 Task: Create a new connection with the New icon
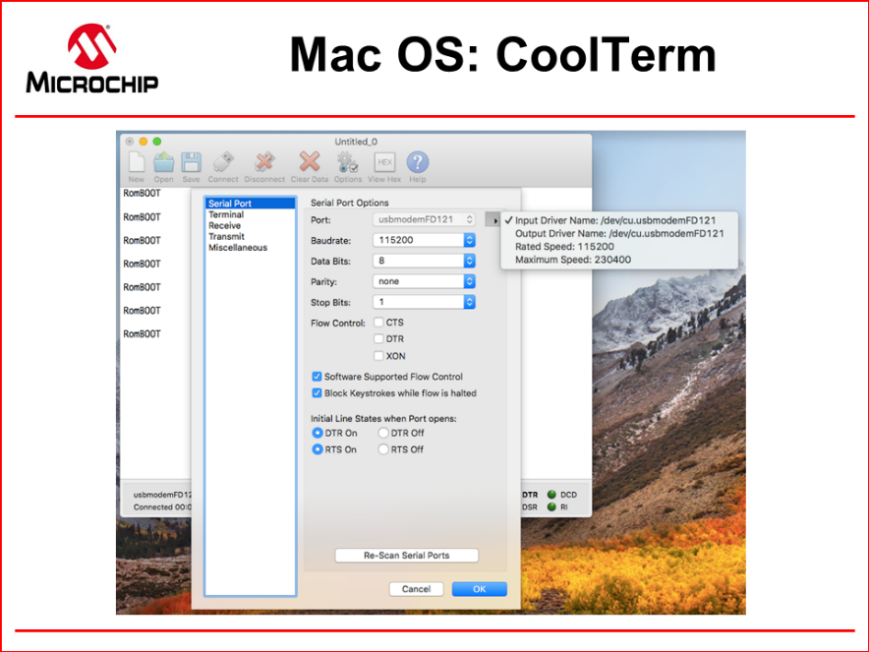point(136,163)
